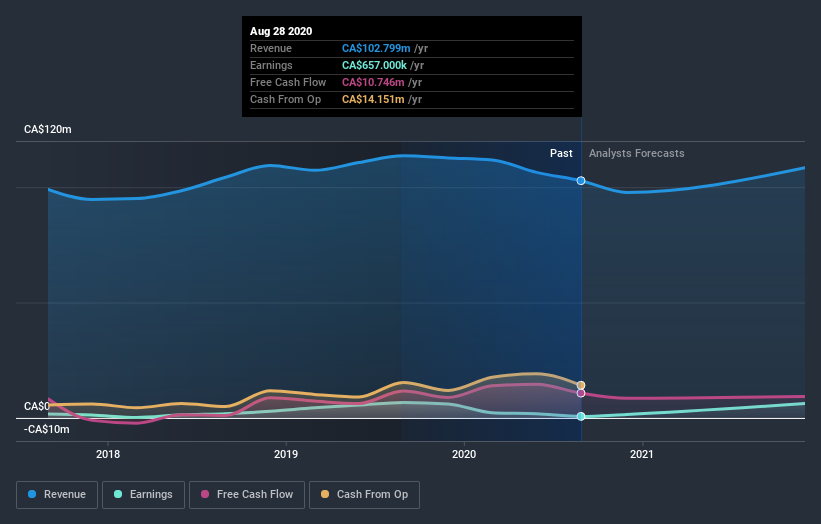Select the Free Cash Flow pink data point marker
Screen dimensions: 821x524
click(581, 393)
